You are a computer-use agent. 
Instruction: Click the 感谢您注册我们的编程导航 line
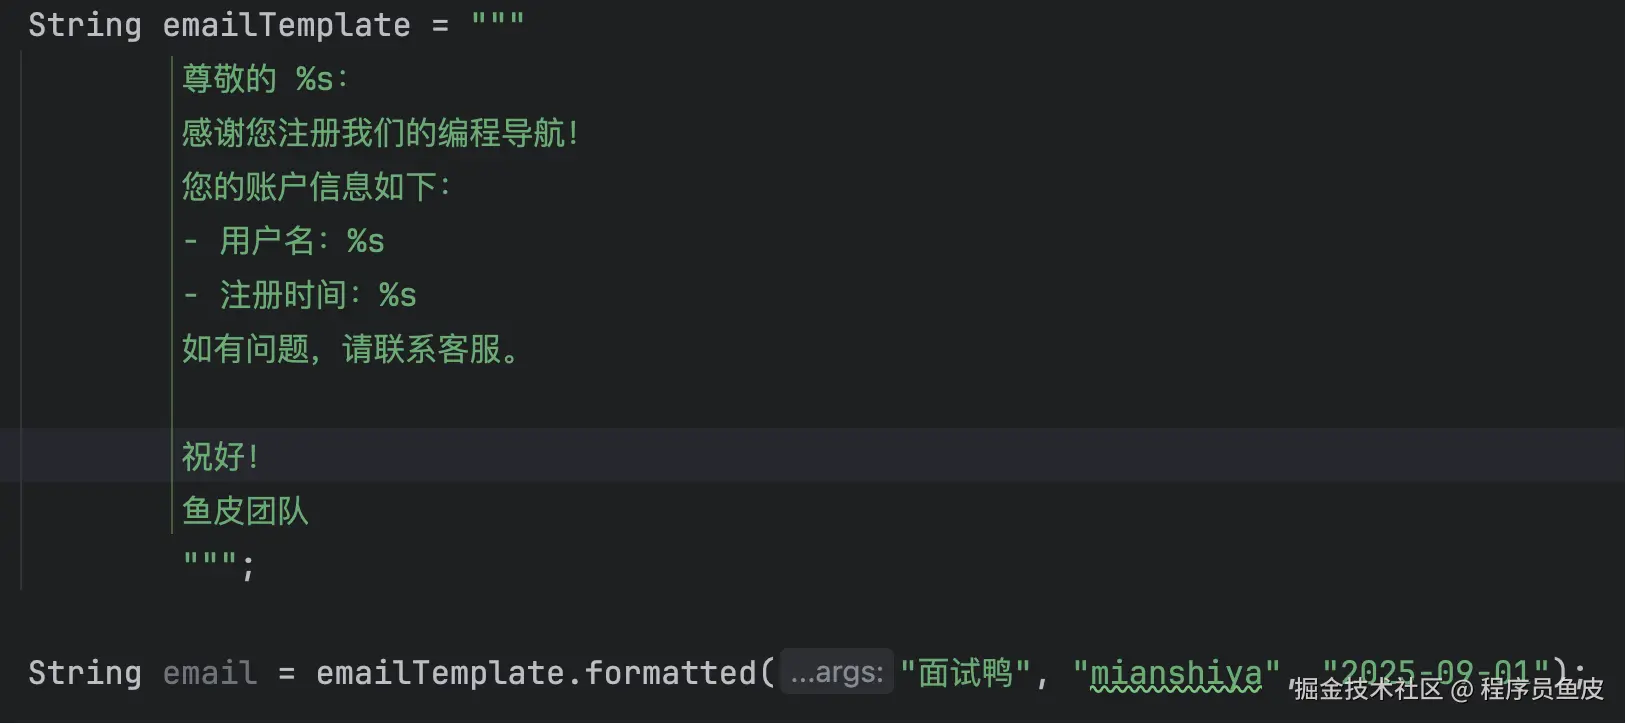[380, 133]
